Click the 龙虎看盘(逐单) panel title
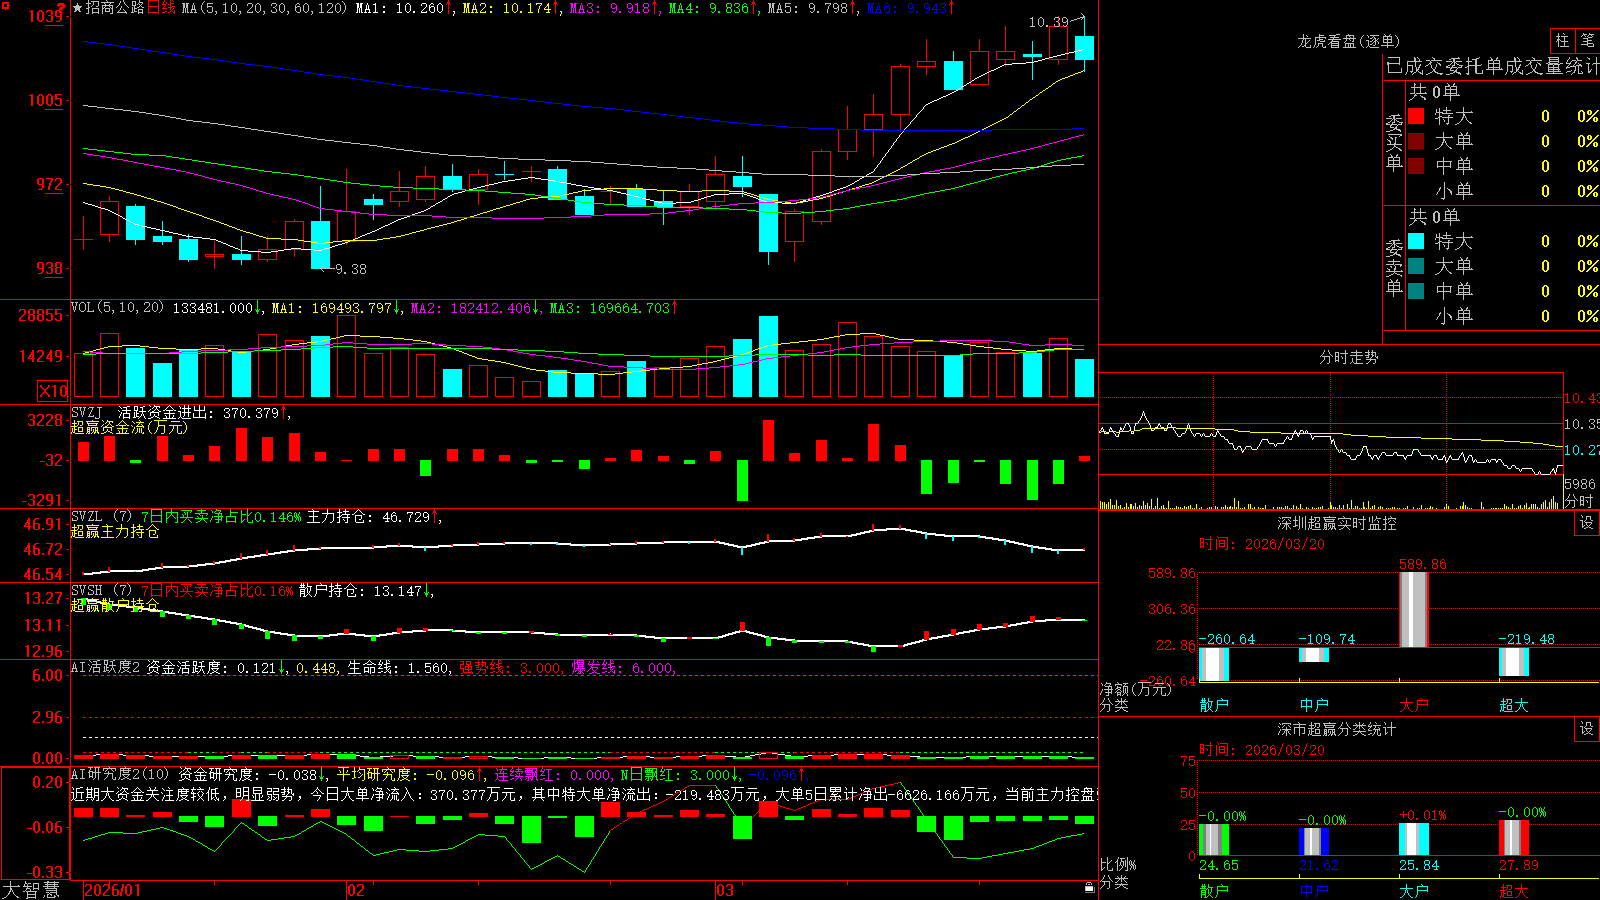This screenshot has height=900, width=1600. click(1348, 41)
